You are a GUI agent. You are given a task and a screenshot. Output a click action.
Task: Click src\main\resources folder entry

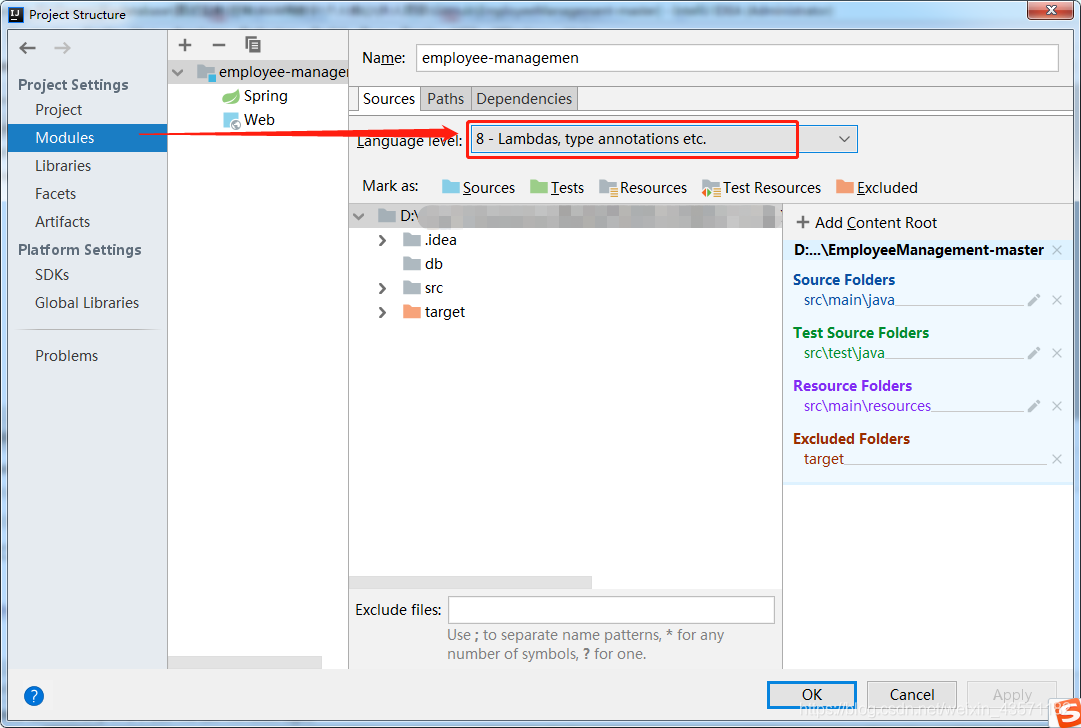867,406
